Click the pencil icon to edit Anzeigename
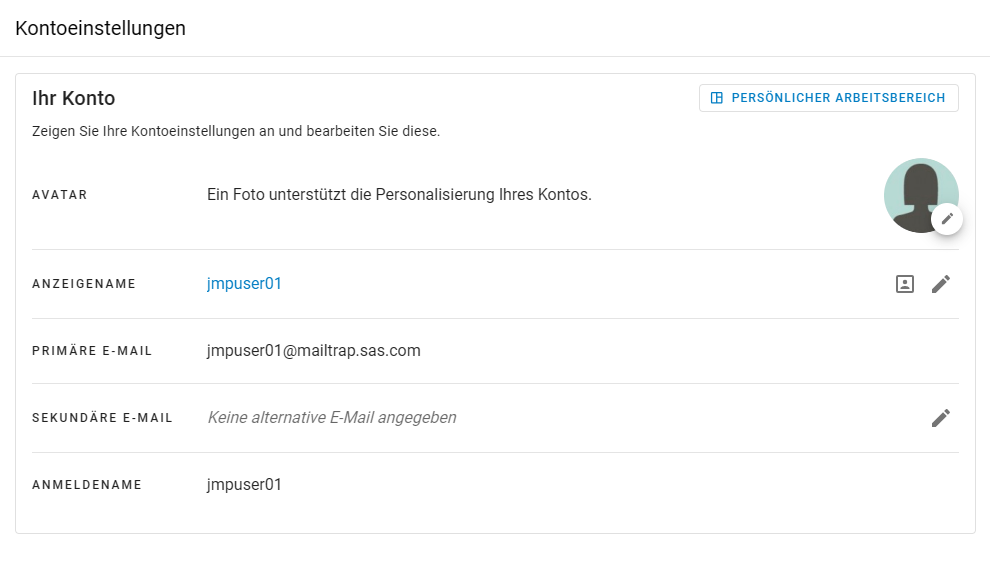 pyautogui.click(x=940, y=284)
